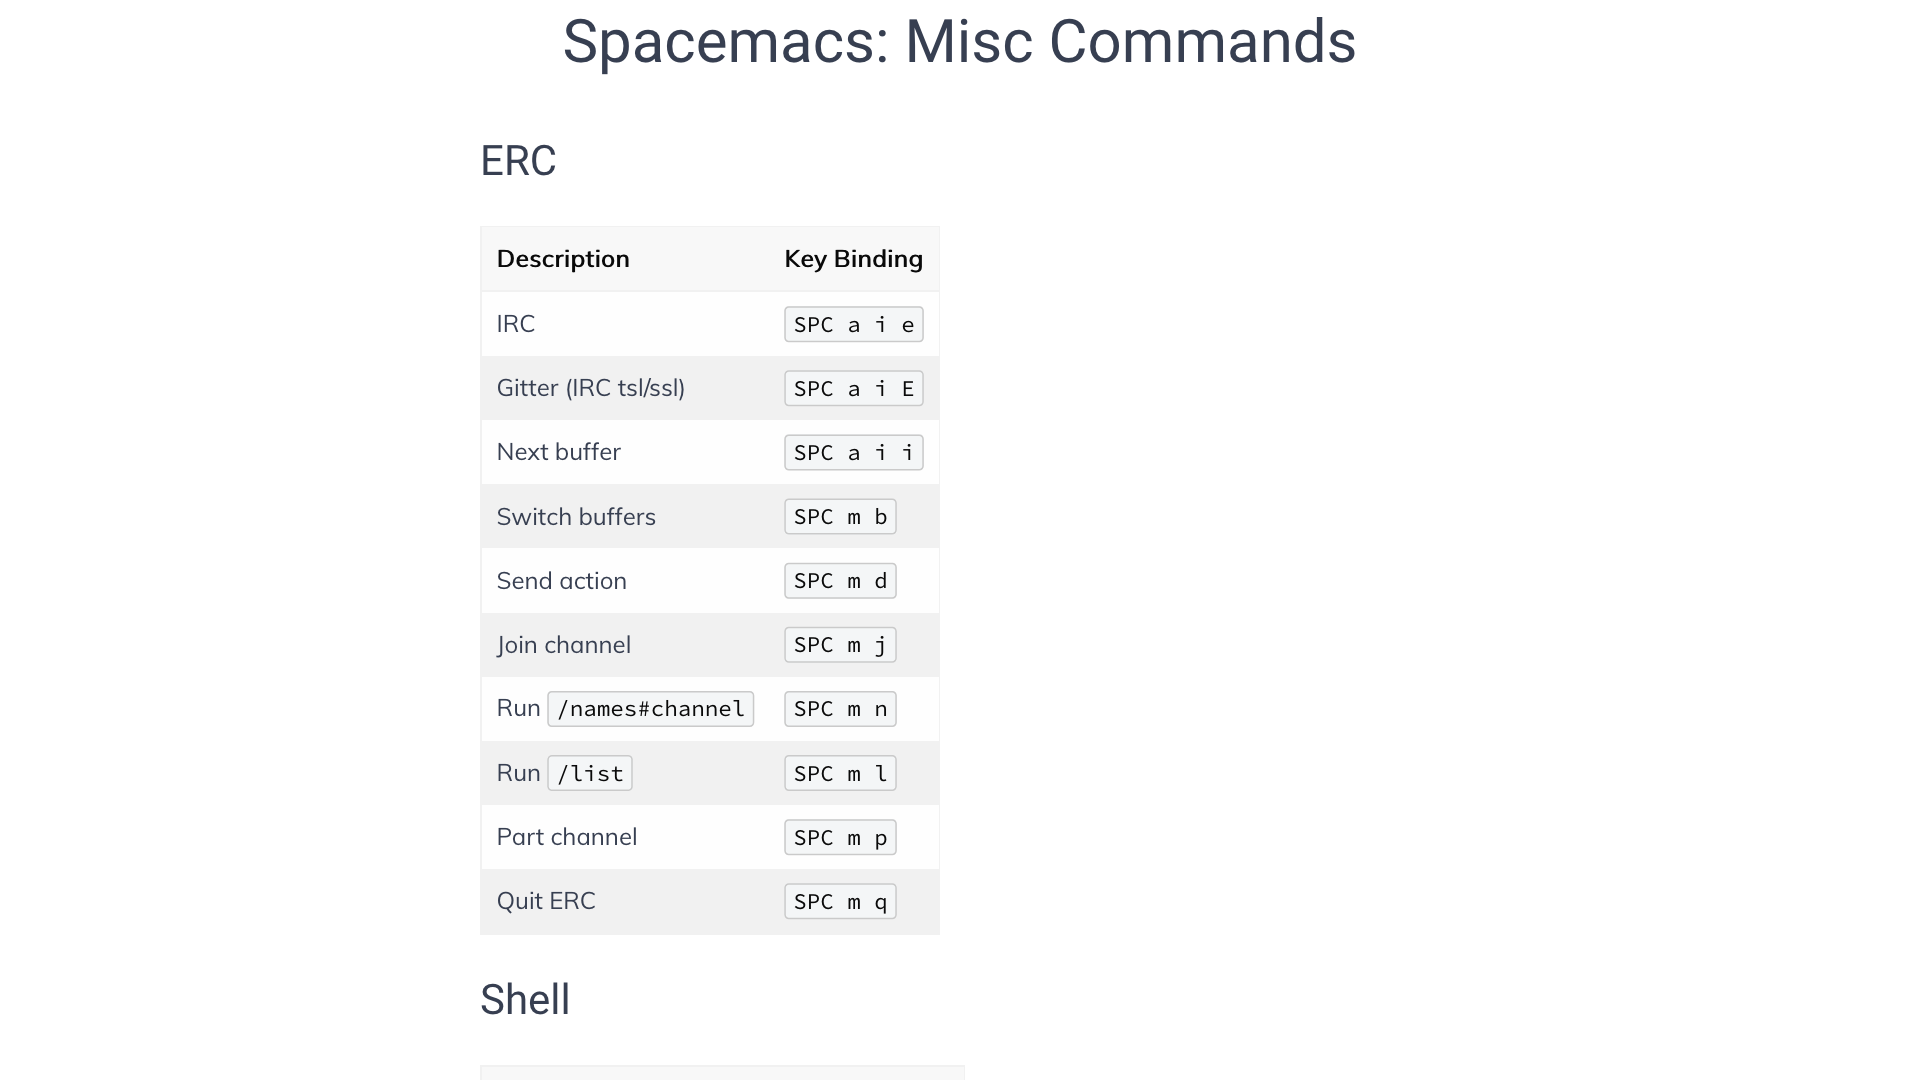This screenshot has height=1080, width=1920.
Task: Click the Spacemacs: Misc Commands page title
Action: point(959,42)
